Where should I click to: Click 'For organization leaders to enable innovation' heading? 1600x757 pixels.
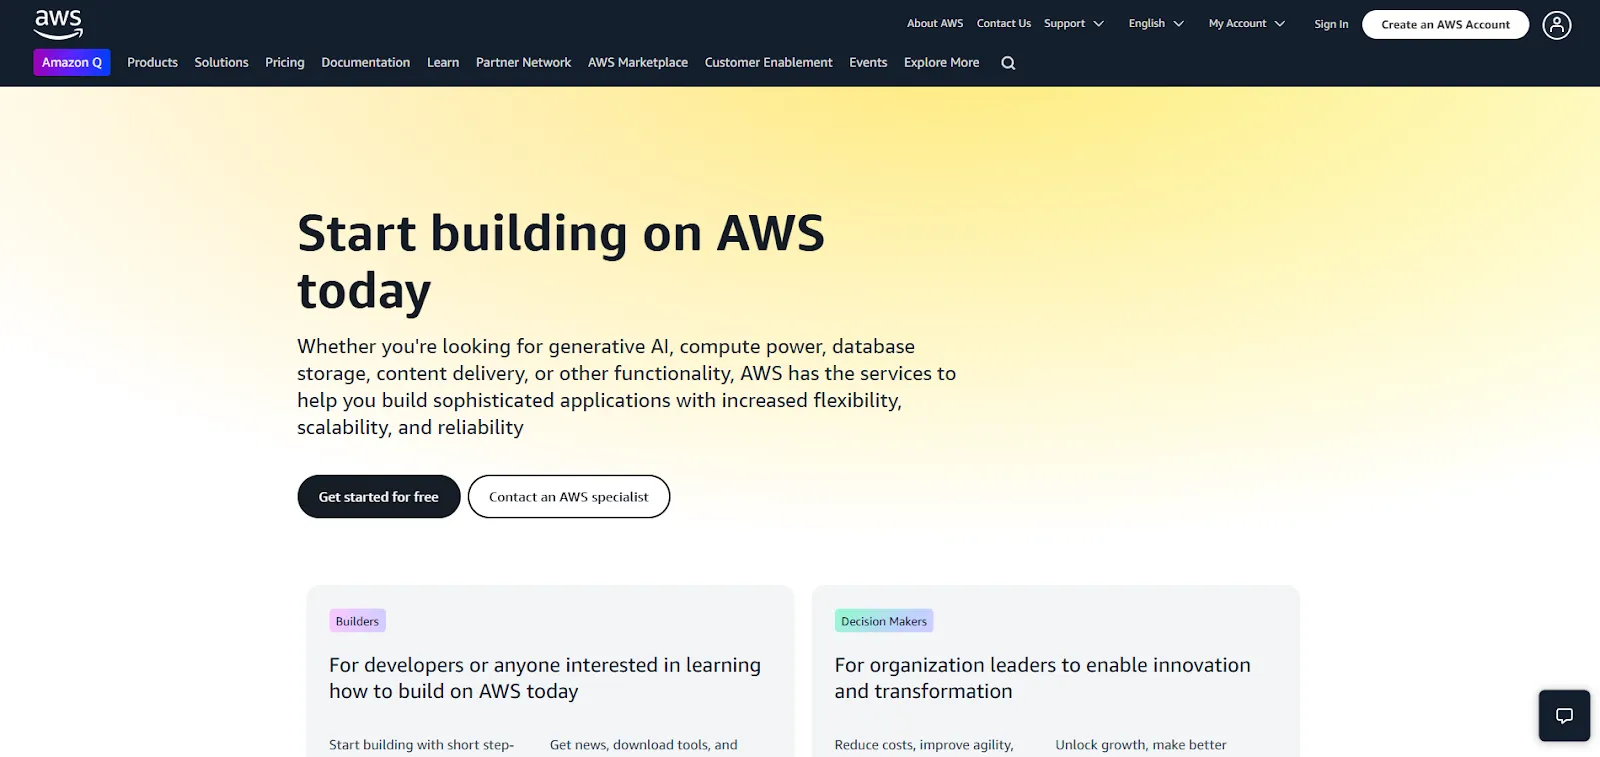(1042, 678)
